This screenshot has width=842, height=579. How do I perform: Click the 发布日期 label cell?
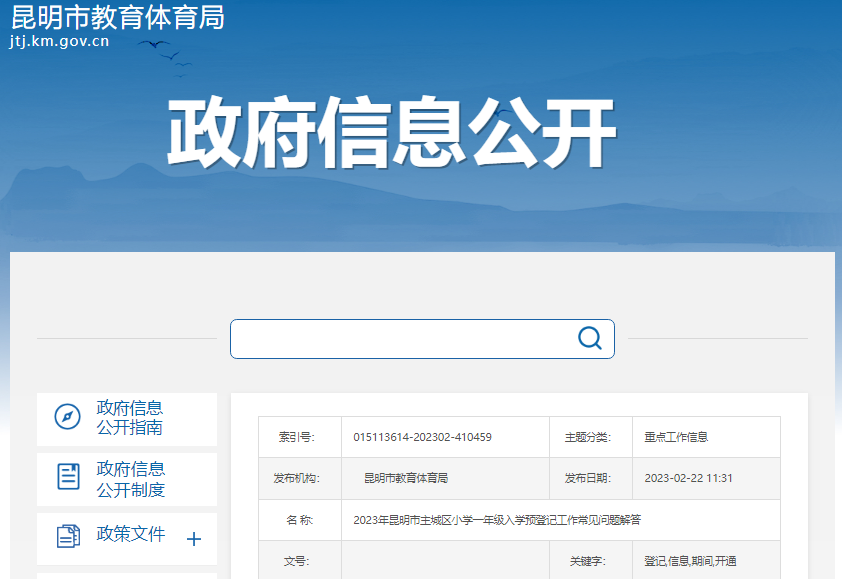point(591,479)
